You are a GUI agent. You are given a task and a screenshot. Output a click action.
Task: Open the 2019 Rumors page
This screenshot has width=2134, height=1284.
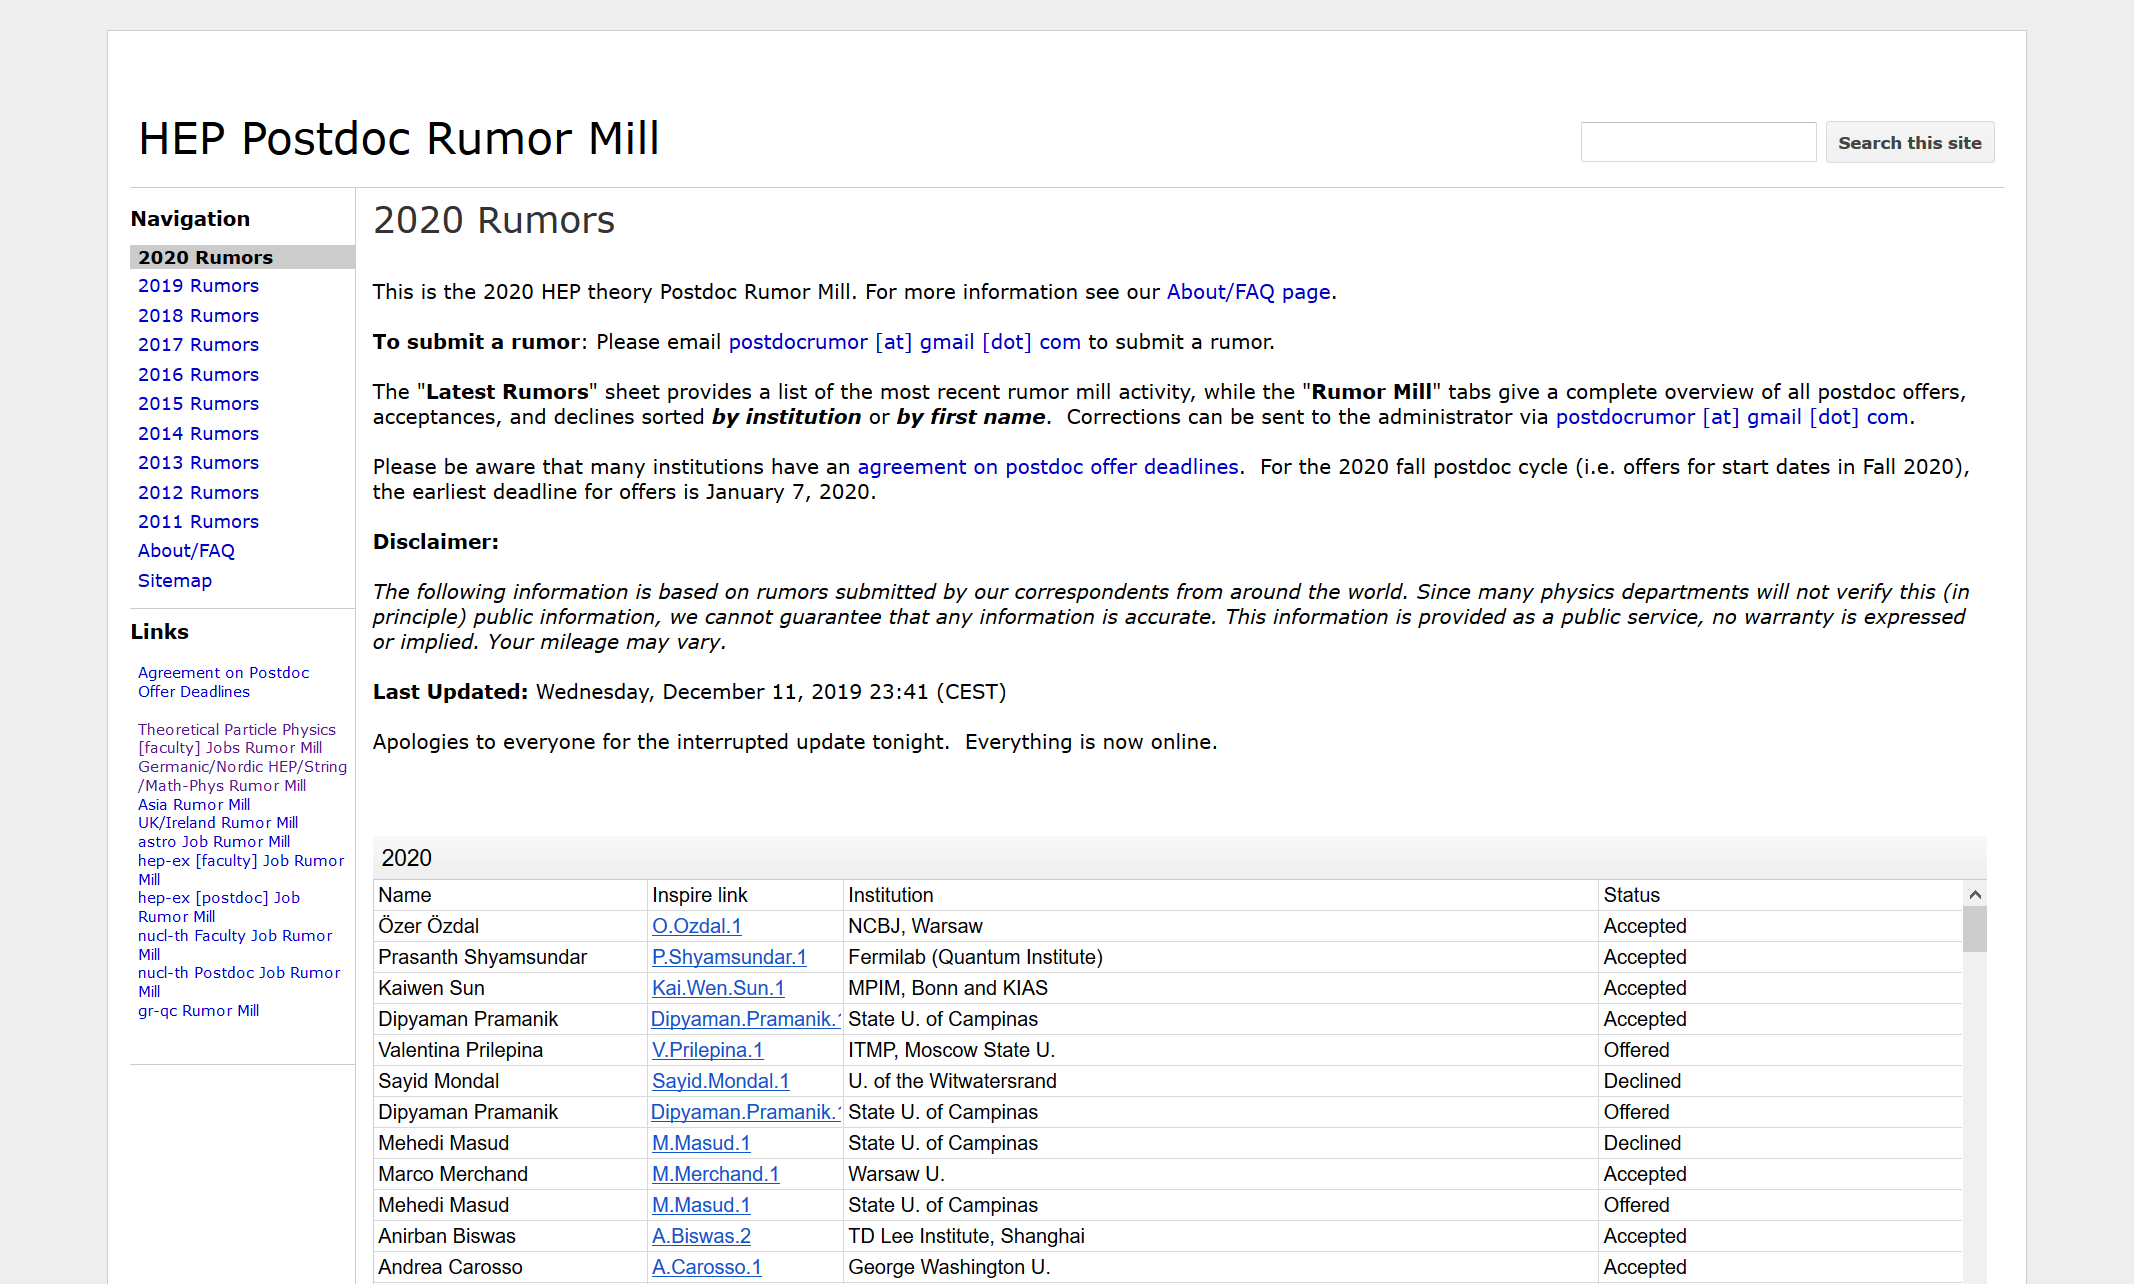click(x=198, y=286)
